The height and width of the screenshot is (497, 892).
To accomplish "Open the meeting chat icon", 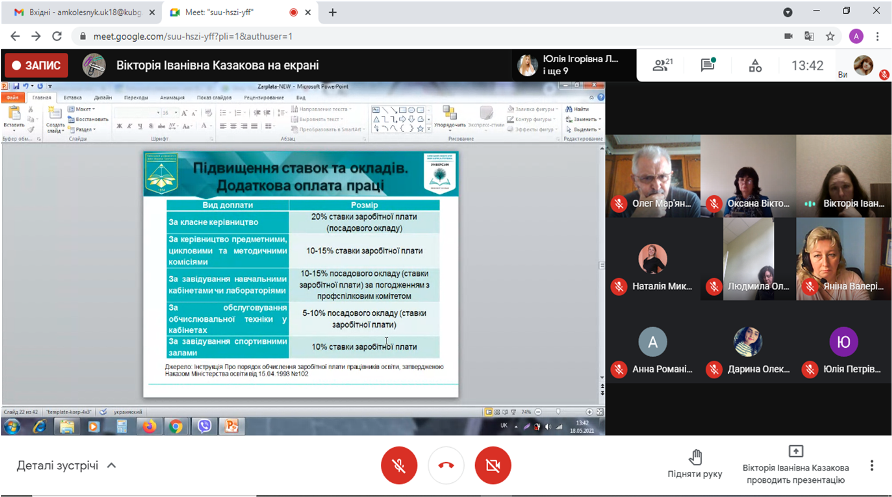I will point(708,65).
